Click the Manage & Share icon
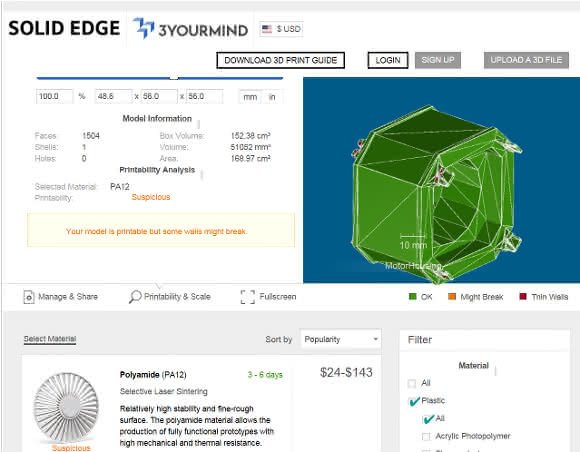This screenshot has width=580, height=452. (29, 297)
